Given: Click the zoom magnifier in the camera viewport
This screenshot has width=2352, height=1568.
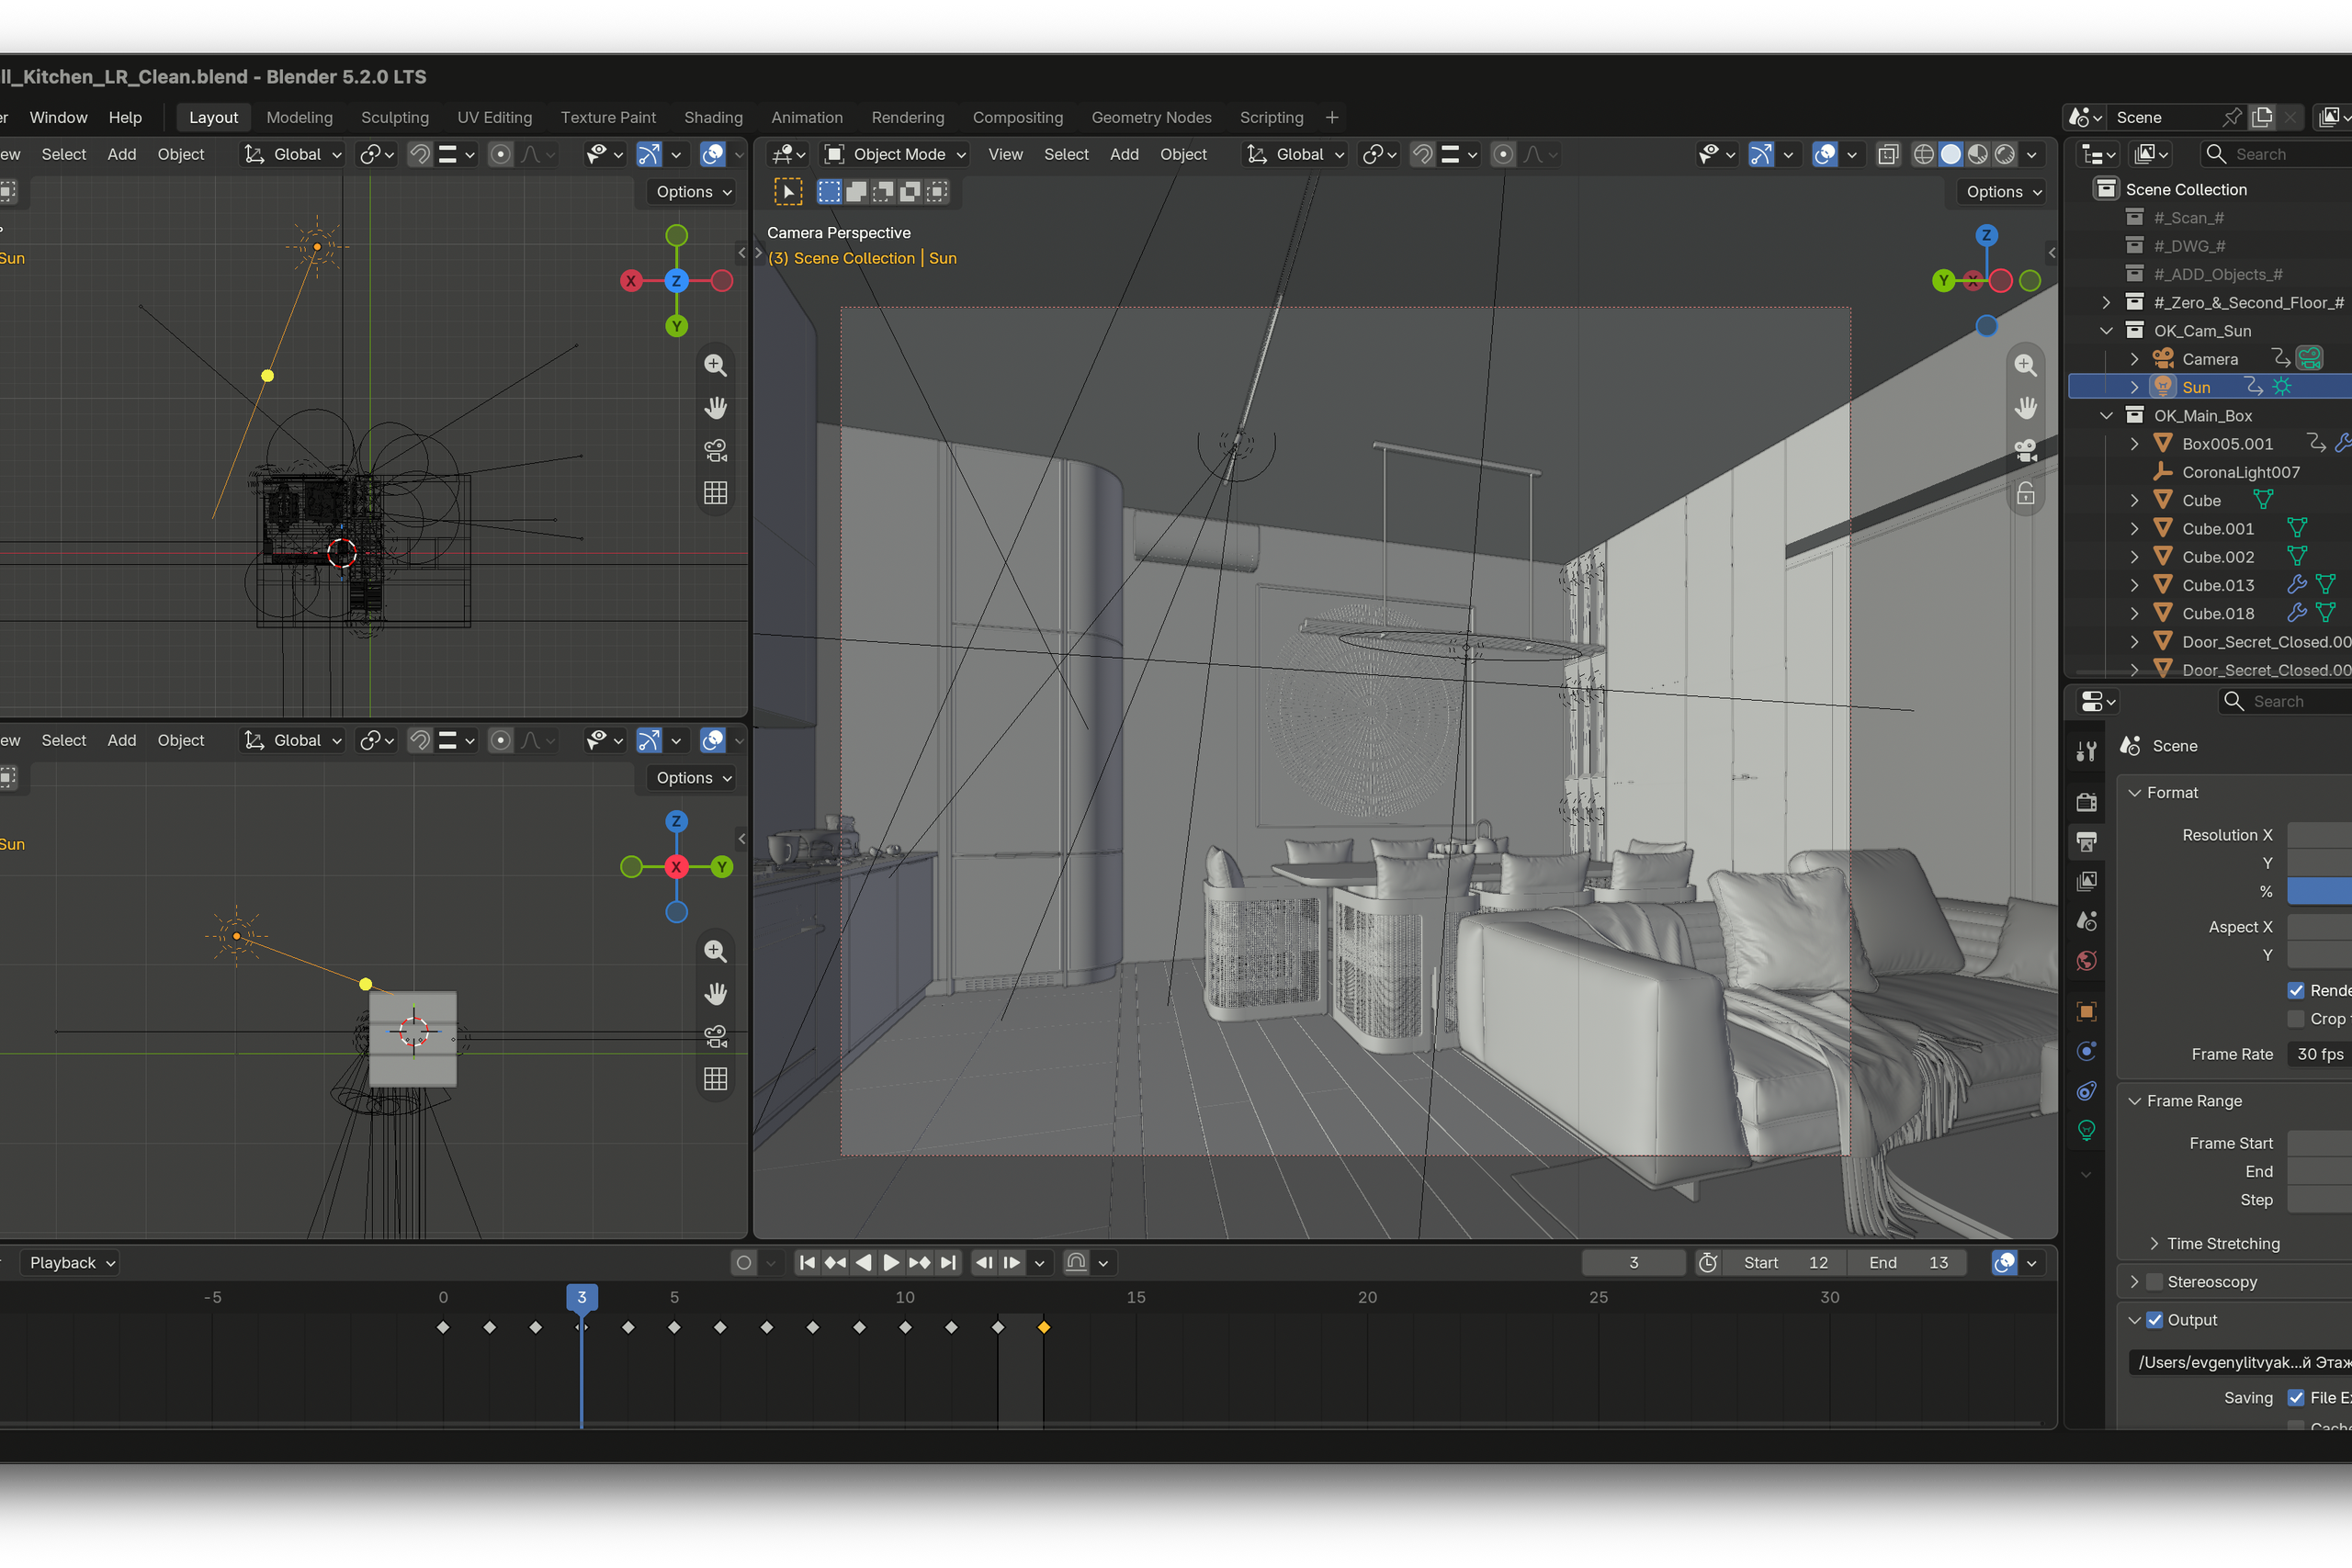Looking at the screenshot, I should (x=2025, y=365).
